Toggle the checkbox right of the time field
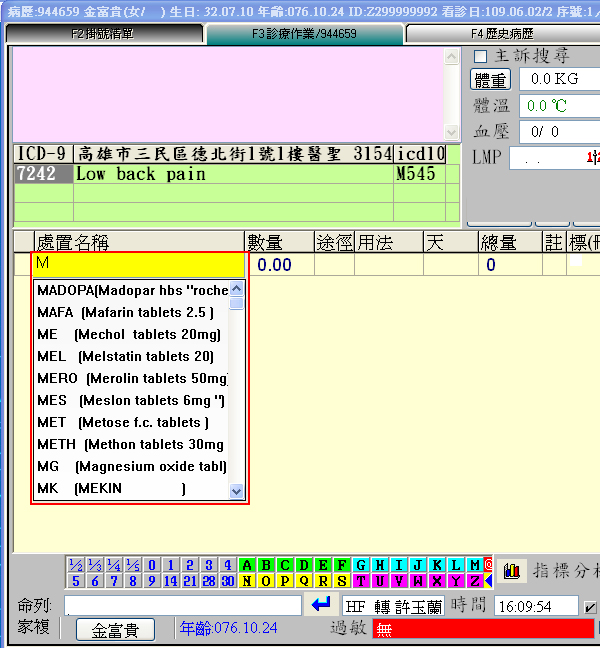The width and height of the screenshot is (600, 648). [591, 606]
